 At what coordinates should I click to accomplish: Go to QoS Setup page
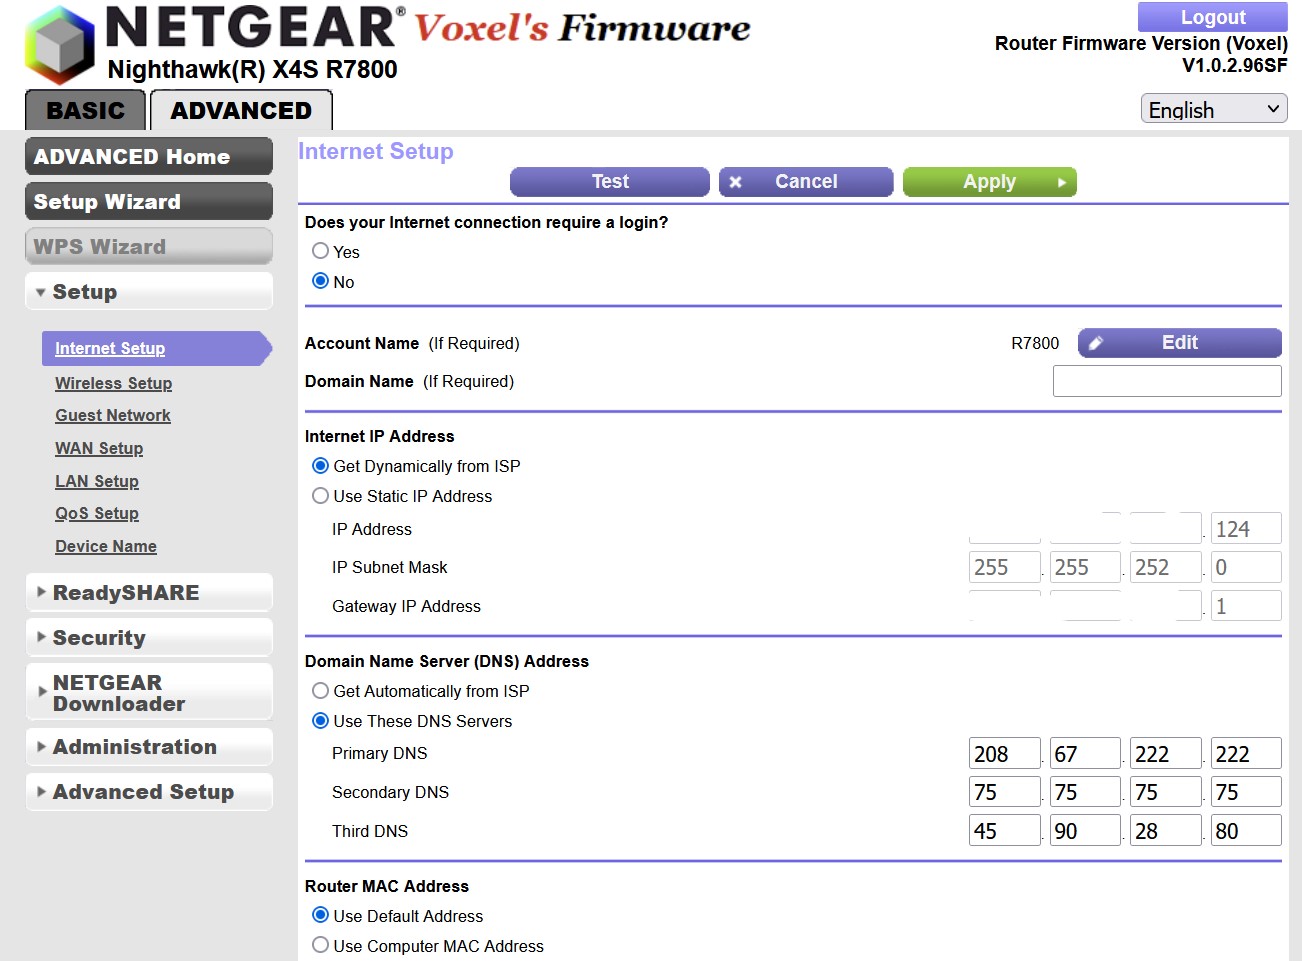(97, 513)
